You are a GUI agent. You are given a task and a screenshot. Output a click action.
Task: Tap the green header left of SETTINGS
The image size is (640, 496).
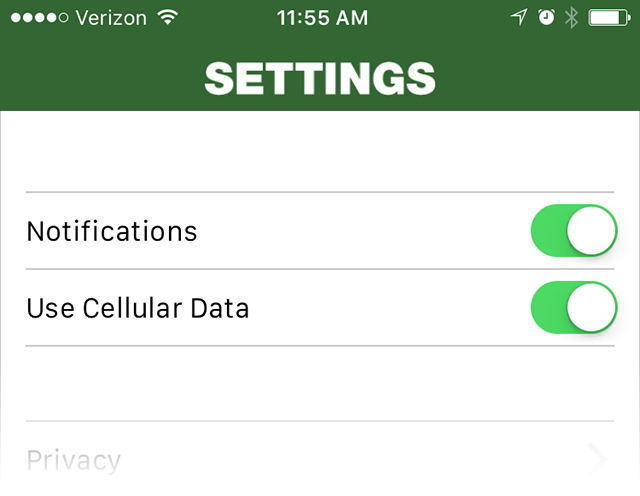tap(100, 77)
